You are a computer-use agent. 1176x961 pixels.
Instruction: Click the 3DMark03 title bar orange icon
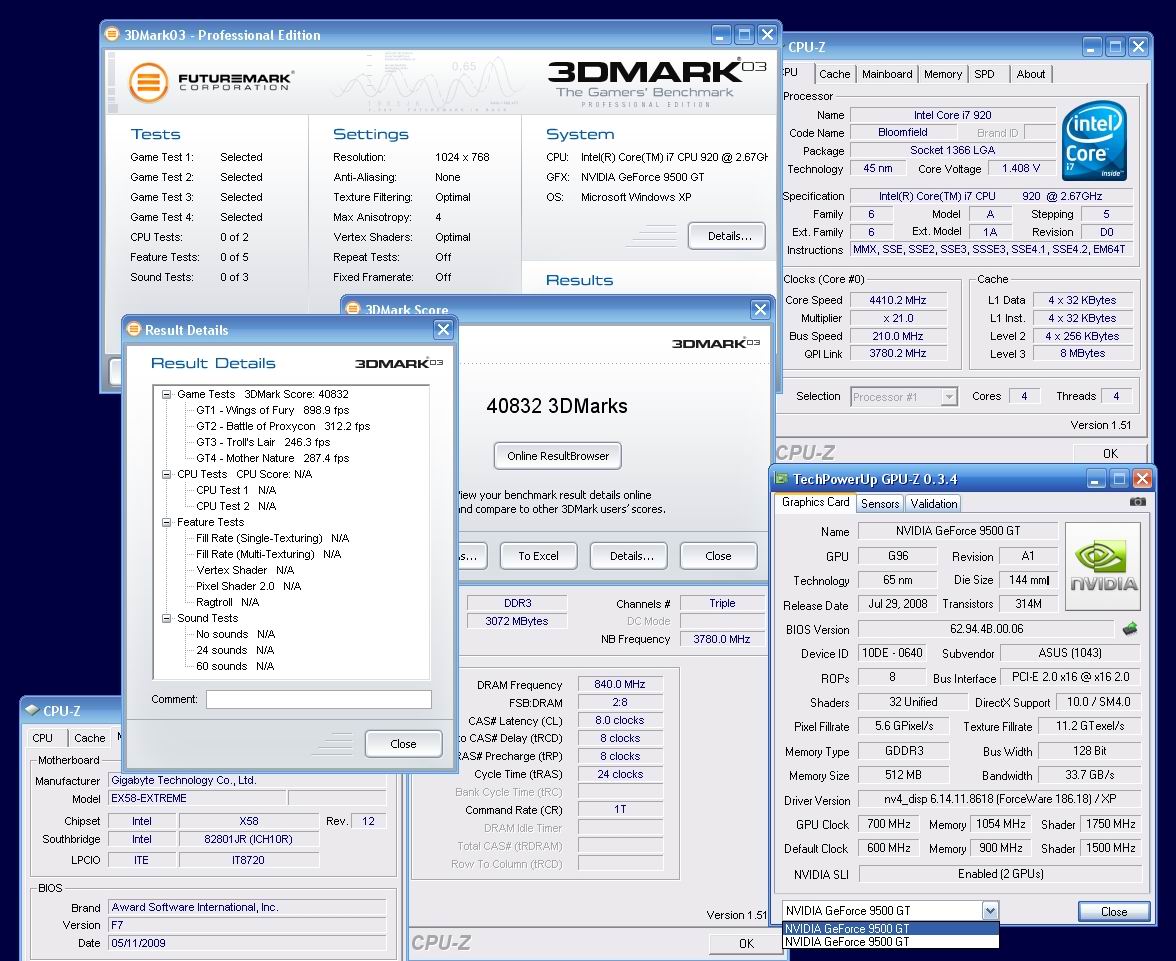point(112,34)
